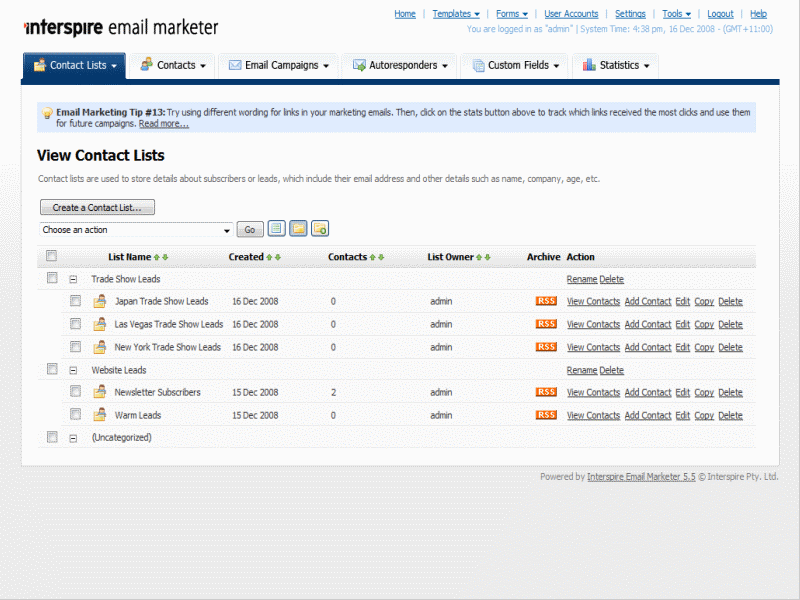The height and width of the screenshot is (600, 800).
Task: Open the Autoresponders tab
Action: (x=399, y=65)
